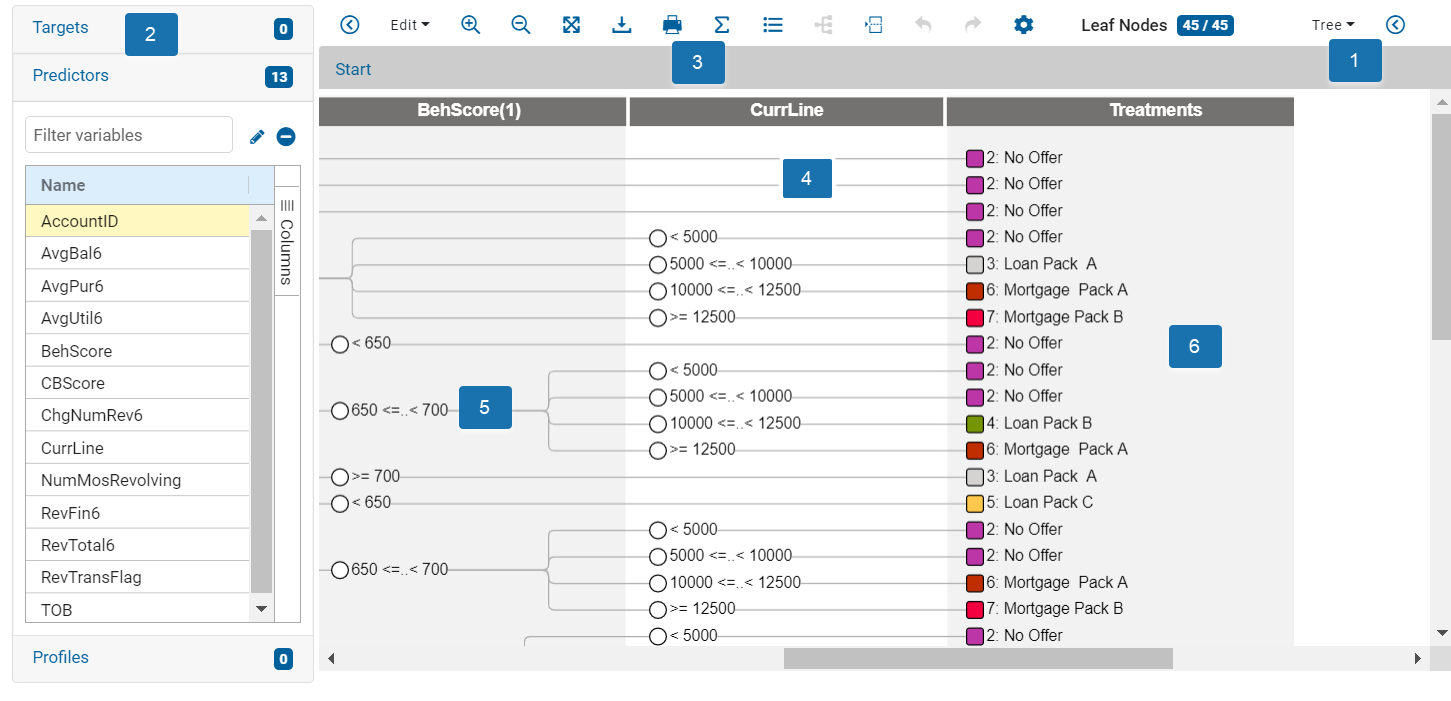Click the sigma summary icon

[x=722, y=25]
